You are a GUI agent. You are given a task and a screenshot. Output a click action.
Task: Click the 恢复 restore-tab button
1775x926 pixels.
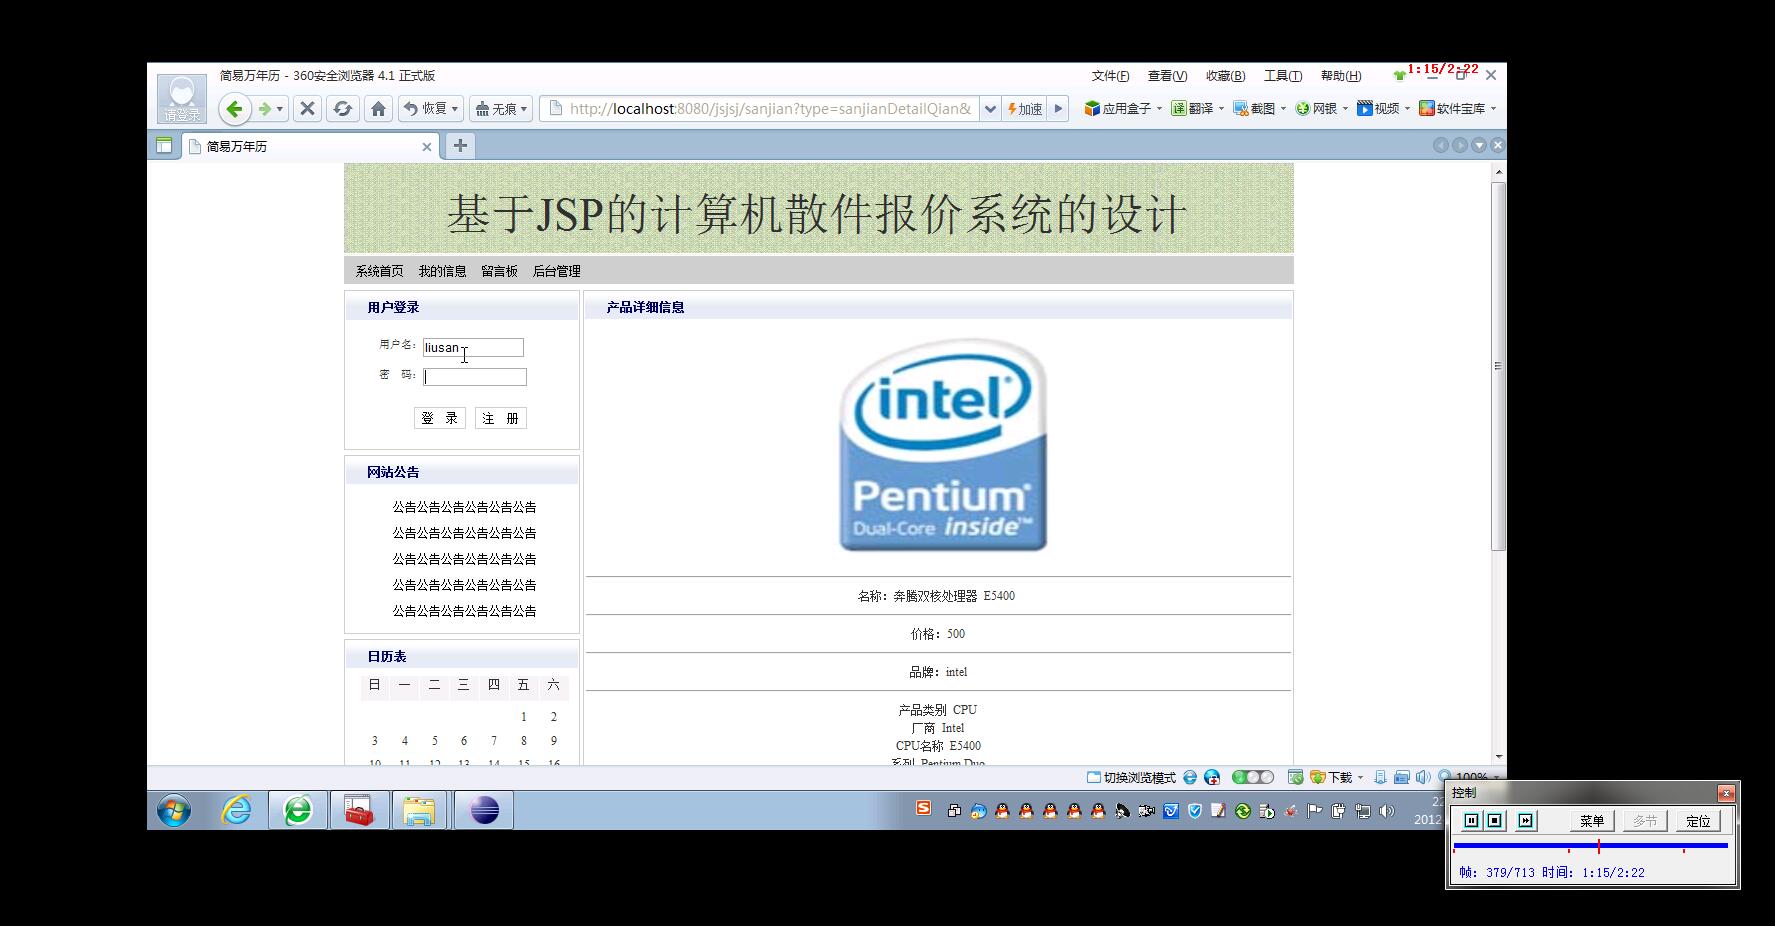(x=425, y=109)
